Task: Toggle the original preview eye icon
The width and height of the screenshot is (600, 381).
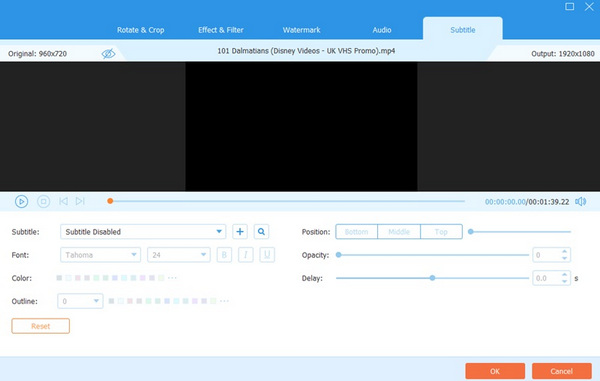Action: [x=108, y=54]
